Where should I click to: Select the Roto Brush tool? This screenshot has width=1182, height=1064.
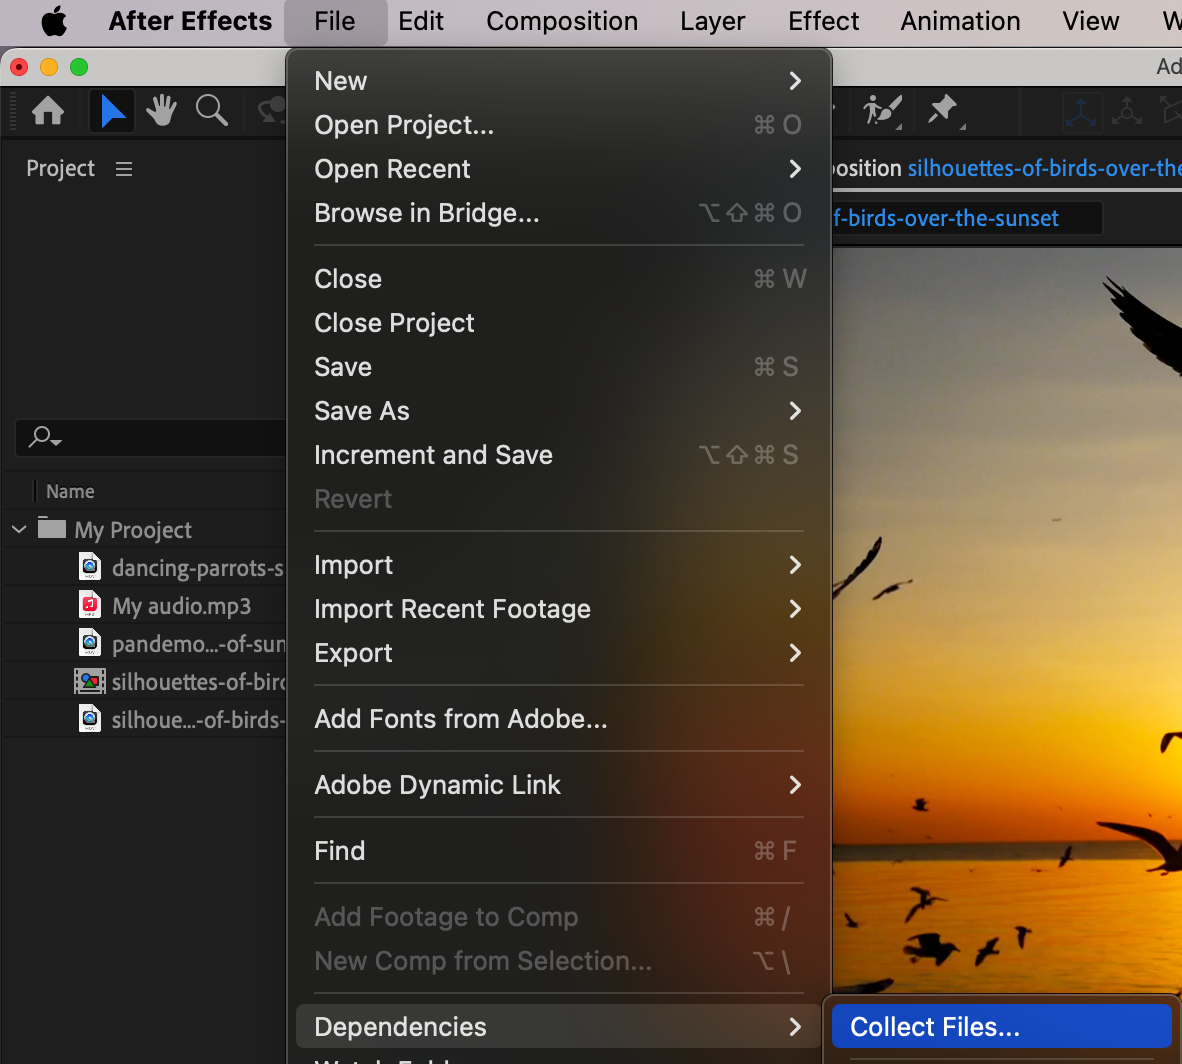click(x=883, y=111)
